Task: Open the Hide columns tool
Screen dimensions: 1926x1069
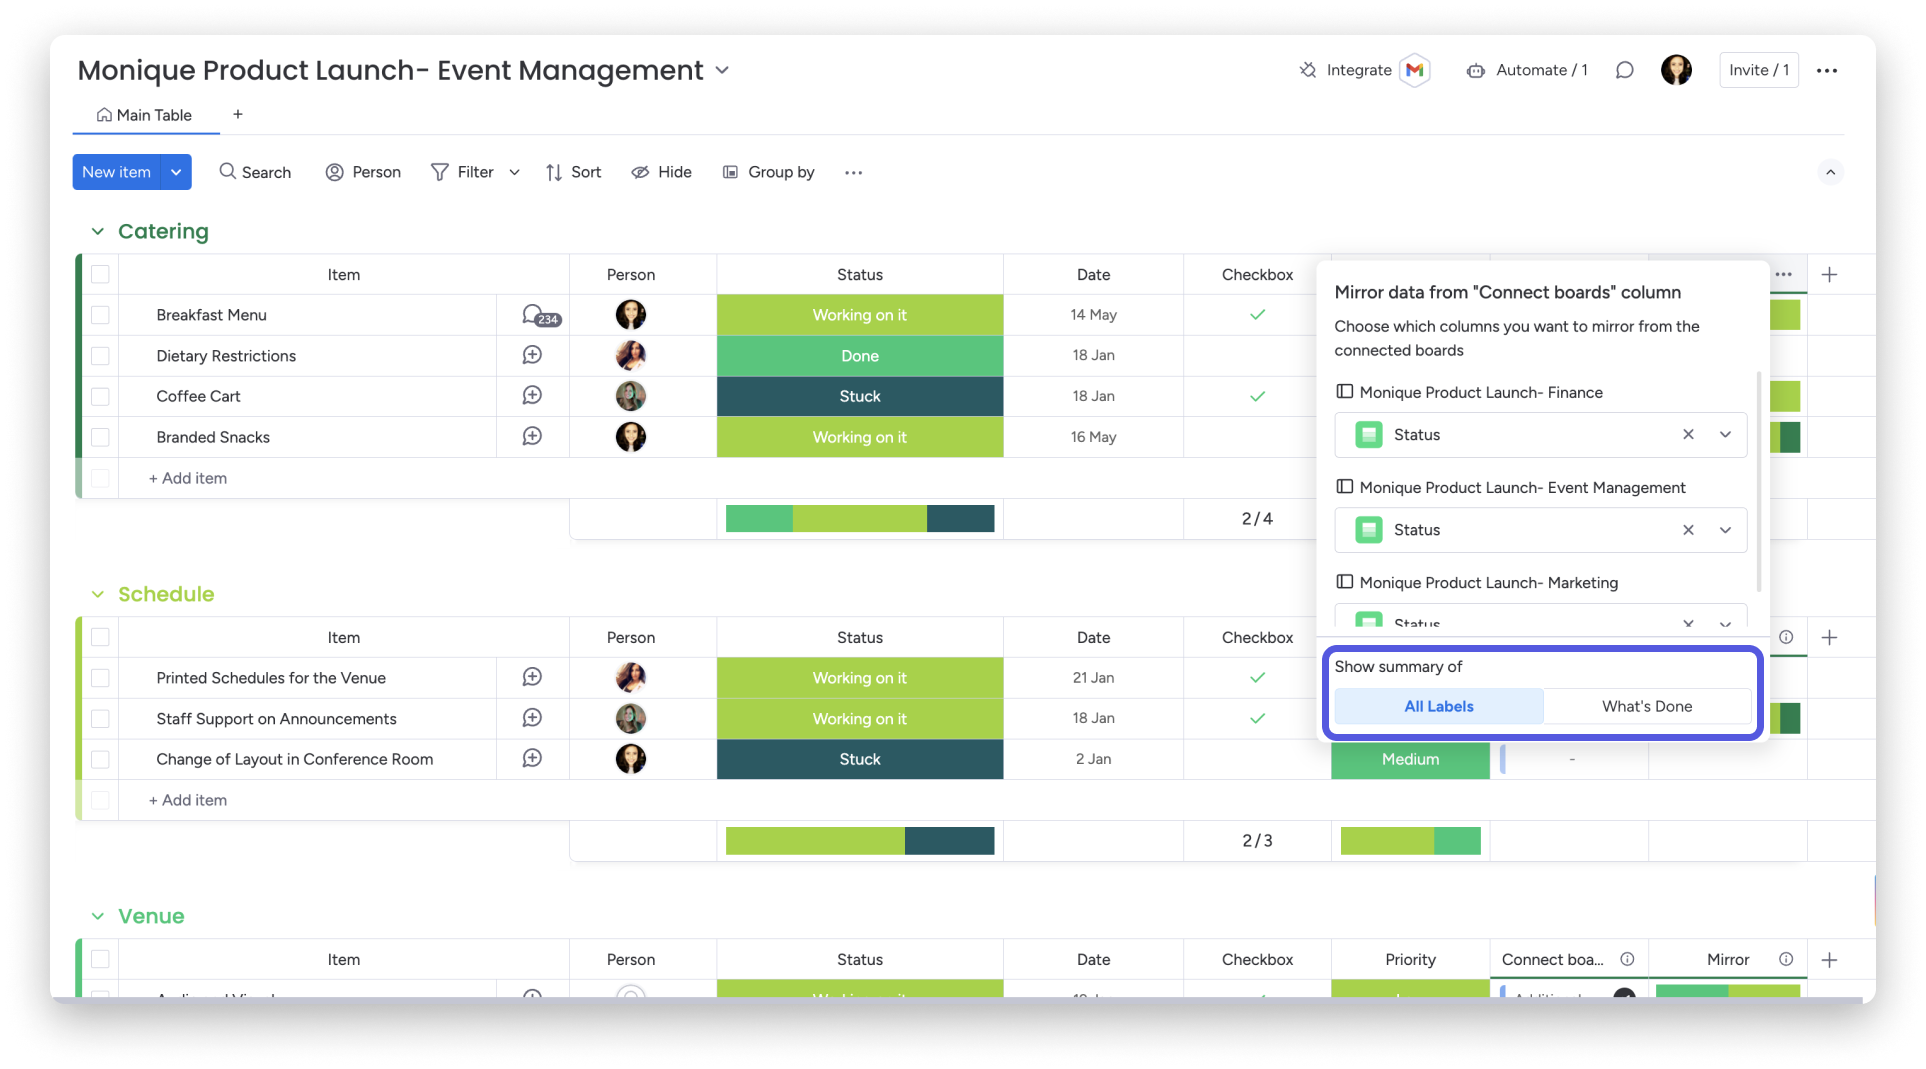Action: 661,172
